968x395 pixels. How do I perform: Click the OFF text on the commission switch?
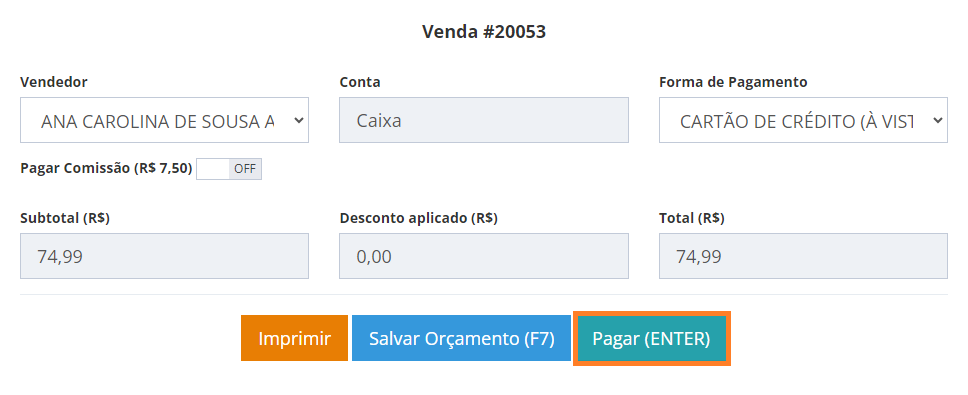245,168
